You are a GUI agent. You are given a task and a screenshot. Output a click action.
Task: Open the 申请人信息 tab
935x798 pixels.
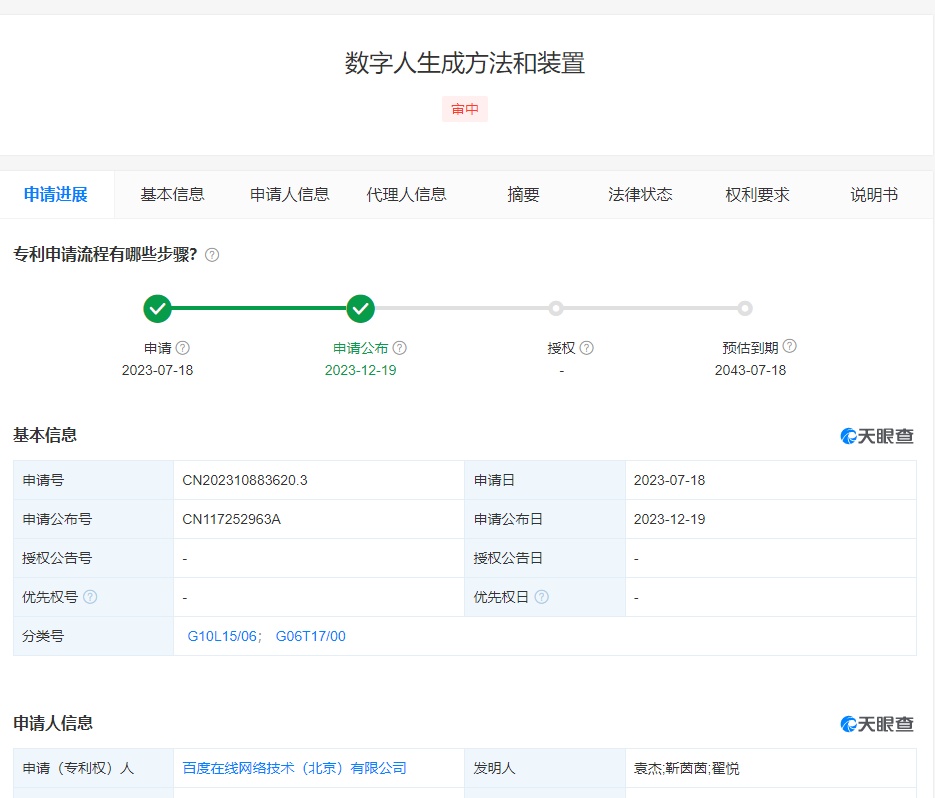(x=290, y=195)
